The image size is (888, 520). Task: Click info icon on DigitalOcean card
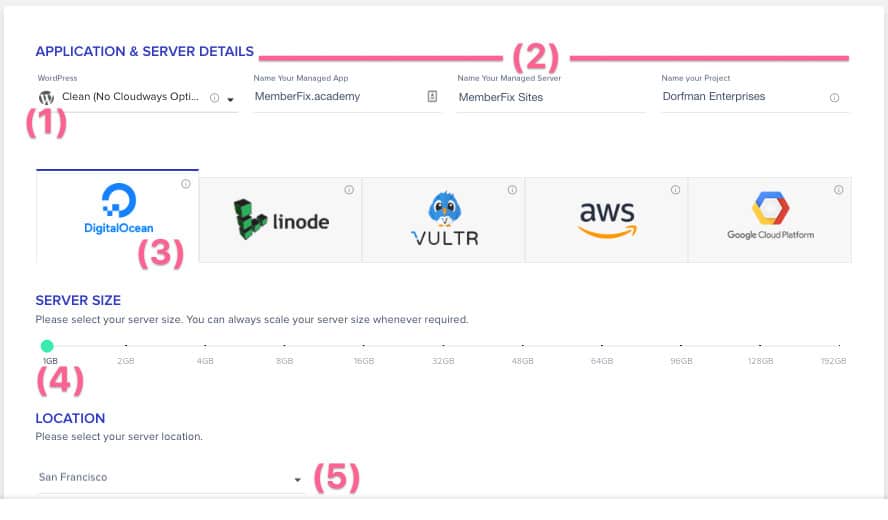pos(186,185)
